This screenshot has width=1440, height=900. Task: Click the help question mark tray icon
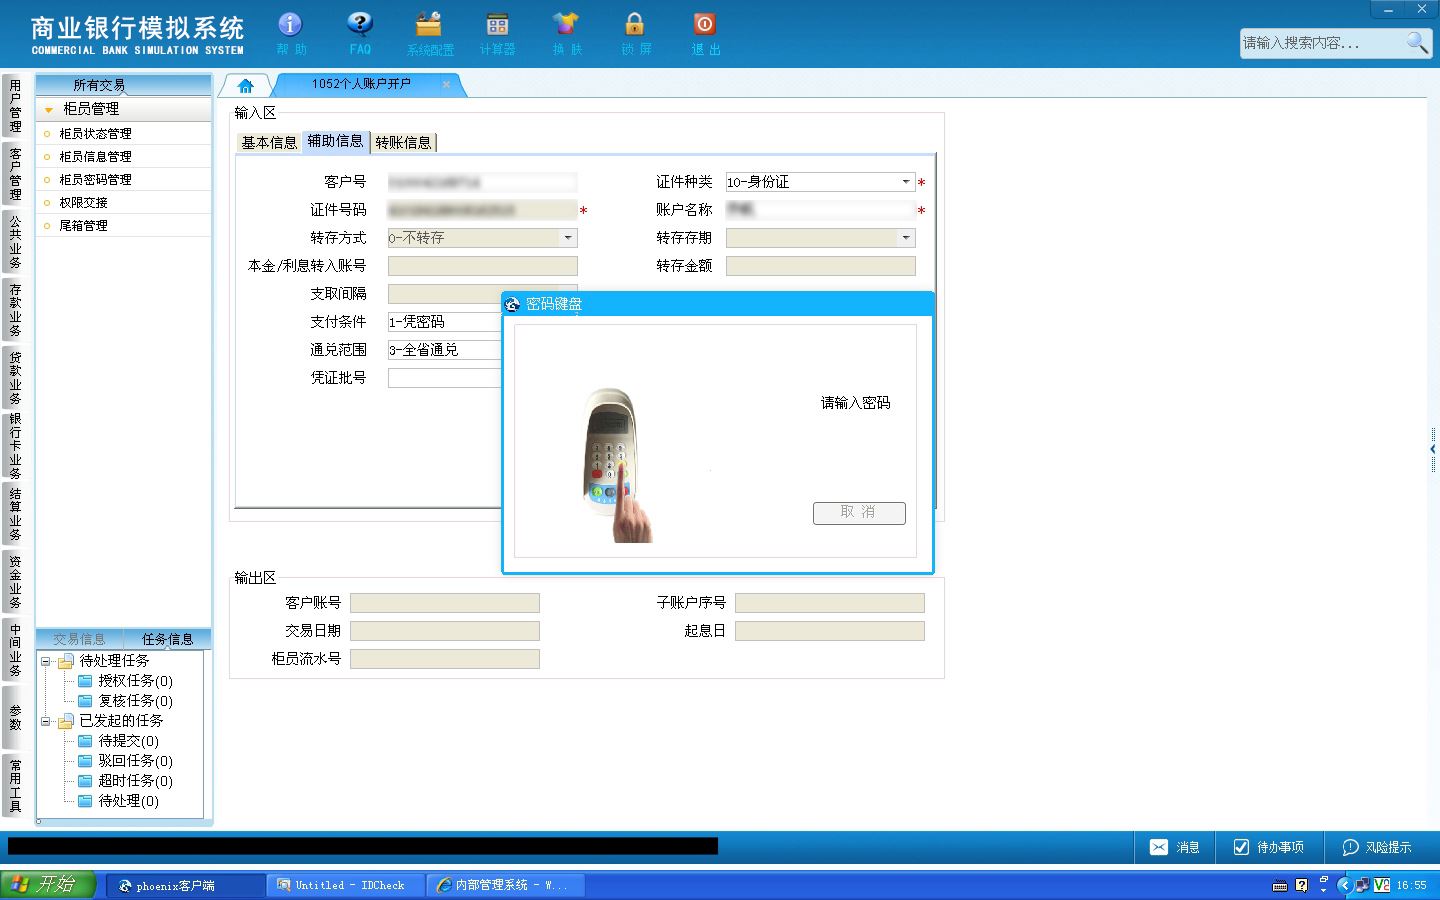point(1301,885)
